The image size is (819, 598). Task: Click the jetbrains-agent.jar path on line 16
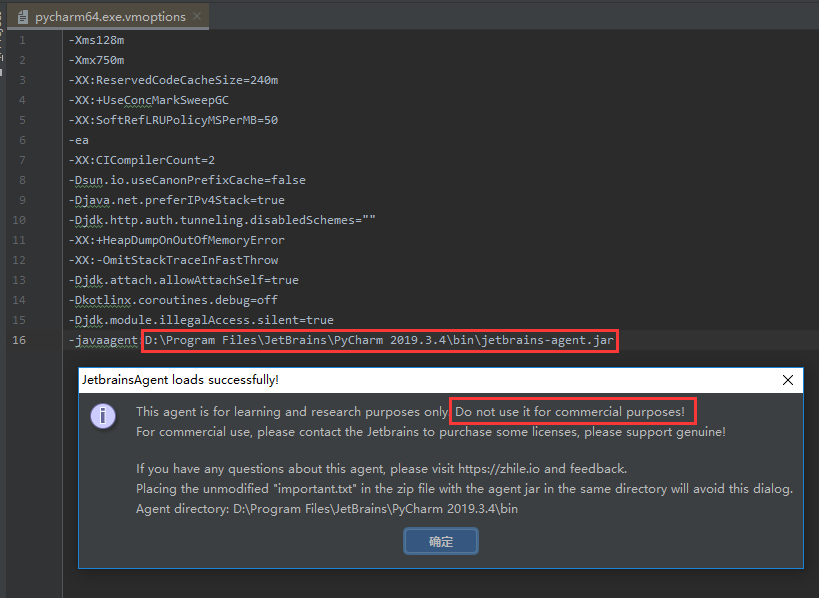(379, 341)
